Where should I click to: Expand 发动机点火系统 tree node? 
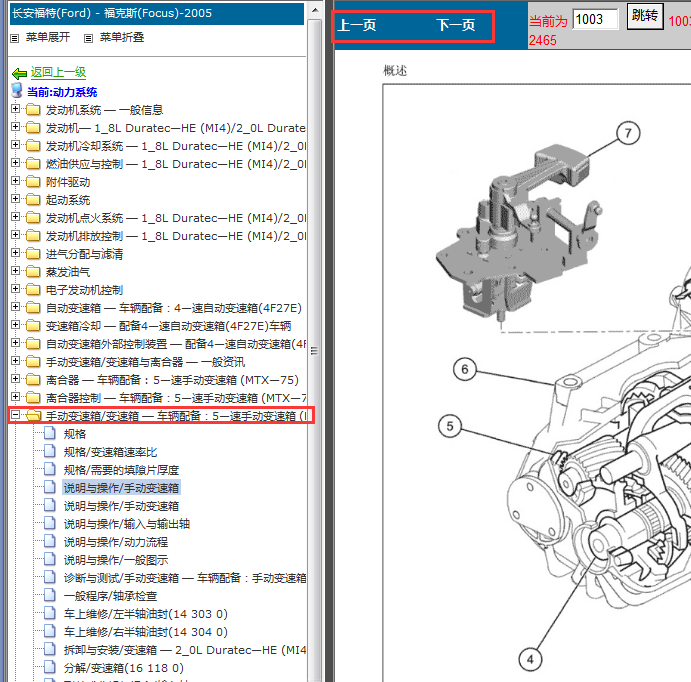point(15,217)
